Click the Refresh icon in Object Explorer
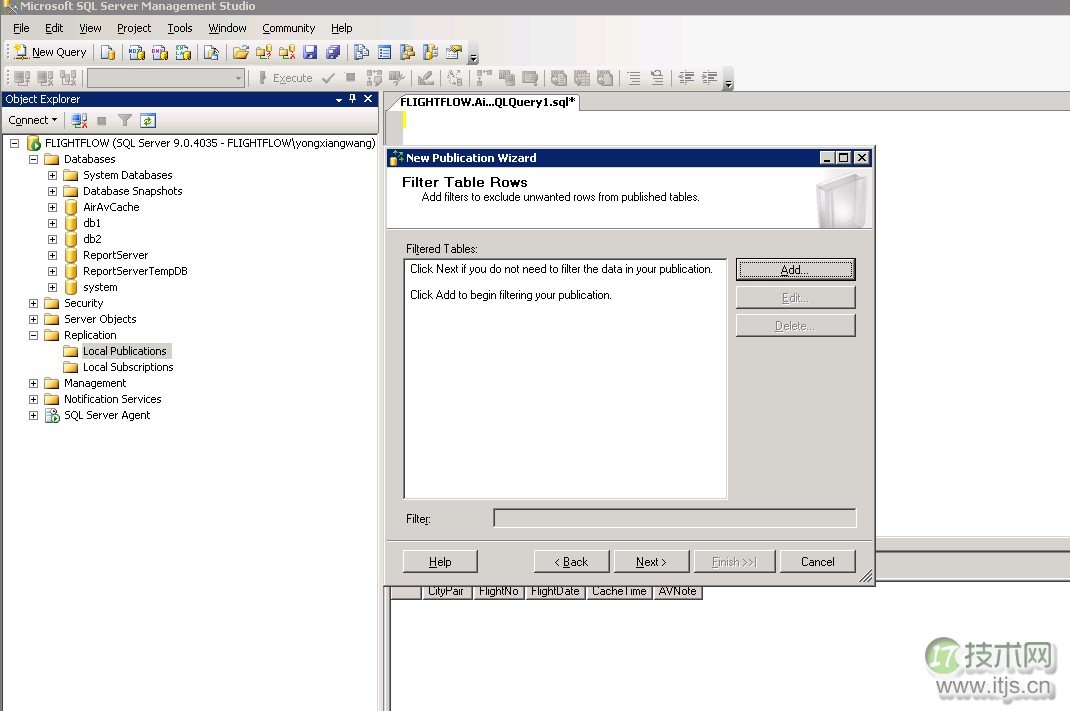This screenshot has height=711, width=1070. (147, 121)
